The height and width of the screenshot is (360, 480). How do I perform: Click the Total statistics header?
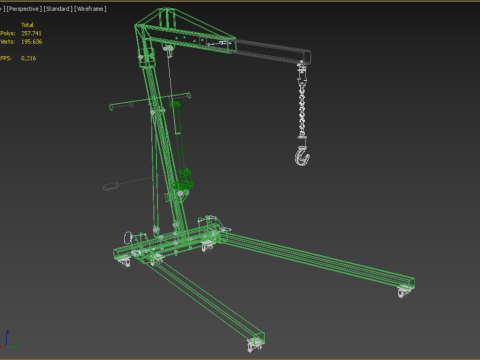point(27,25)
